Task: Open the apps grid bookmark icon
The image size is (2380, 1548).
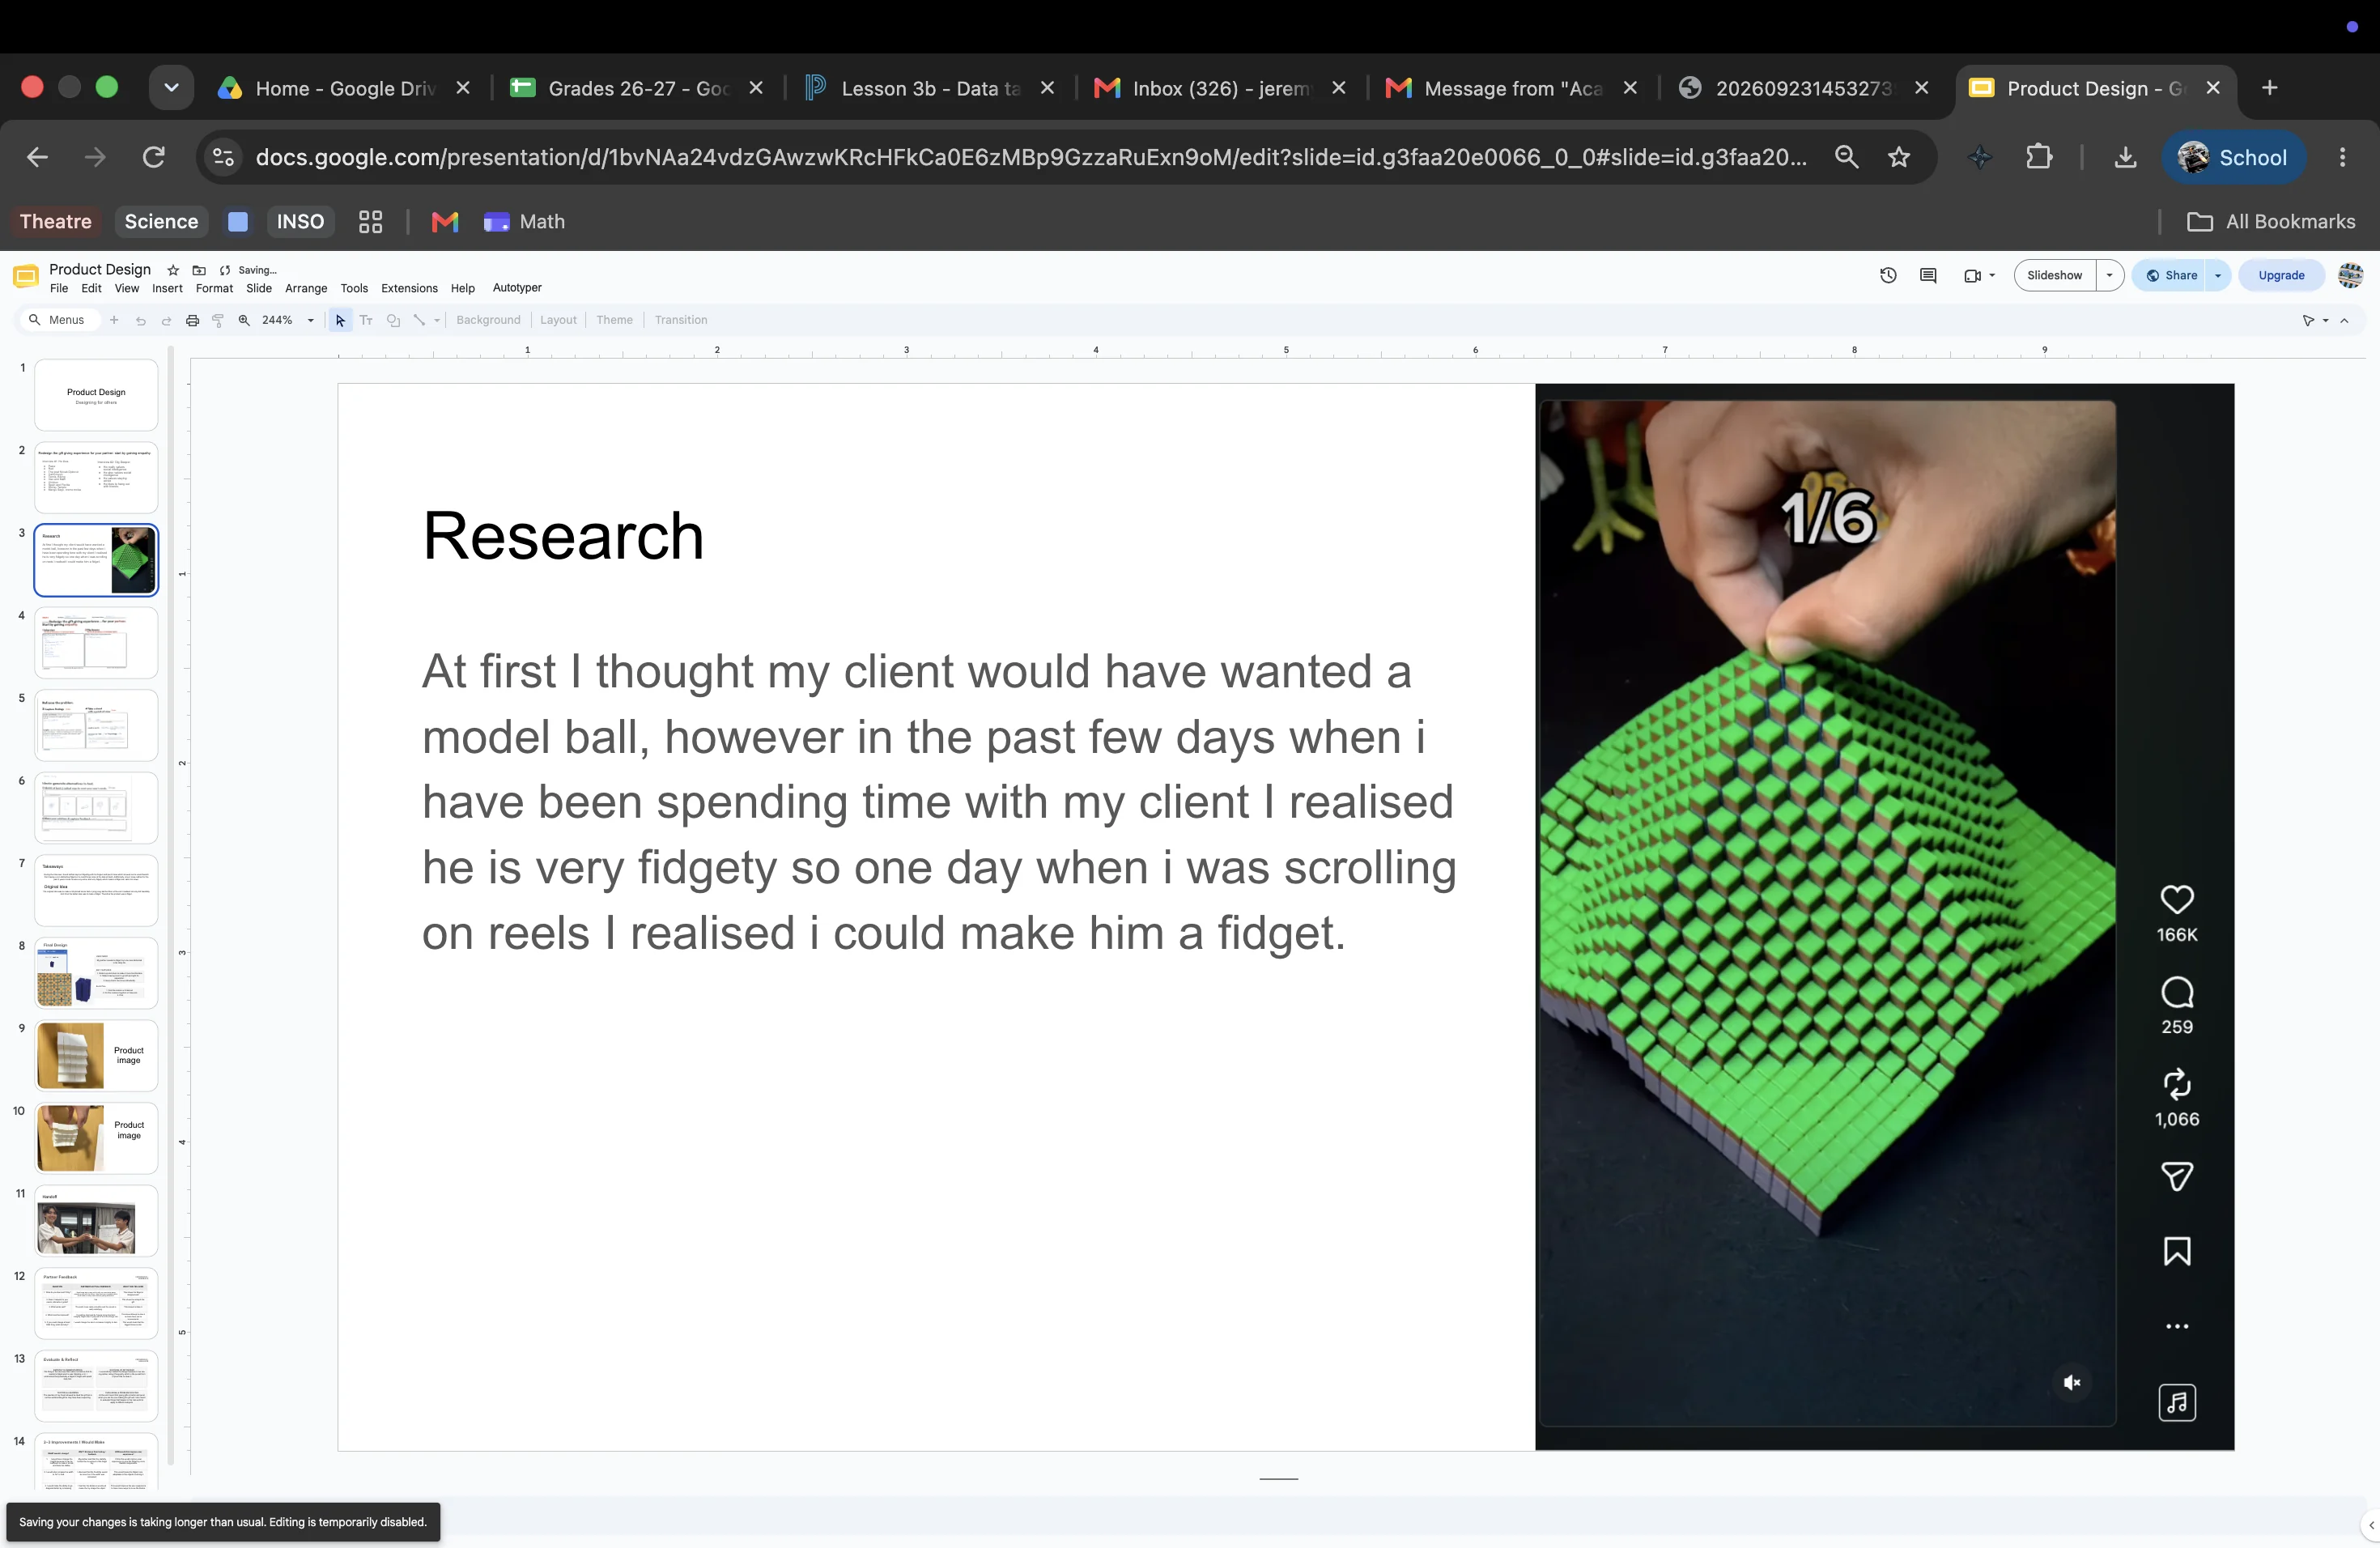Action: (371, 222)
